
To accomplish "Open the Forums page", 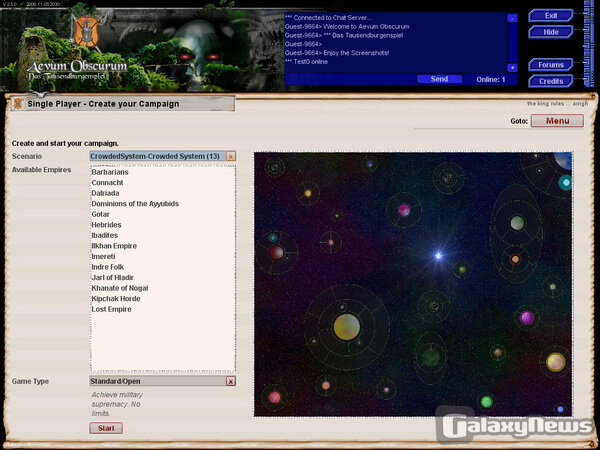I will coord(551,65).
